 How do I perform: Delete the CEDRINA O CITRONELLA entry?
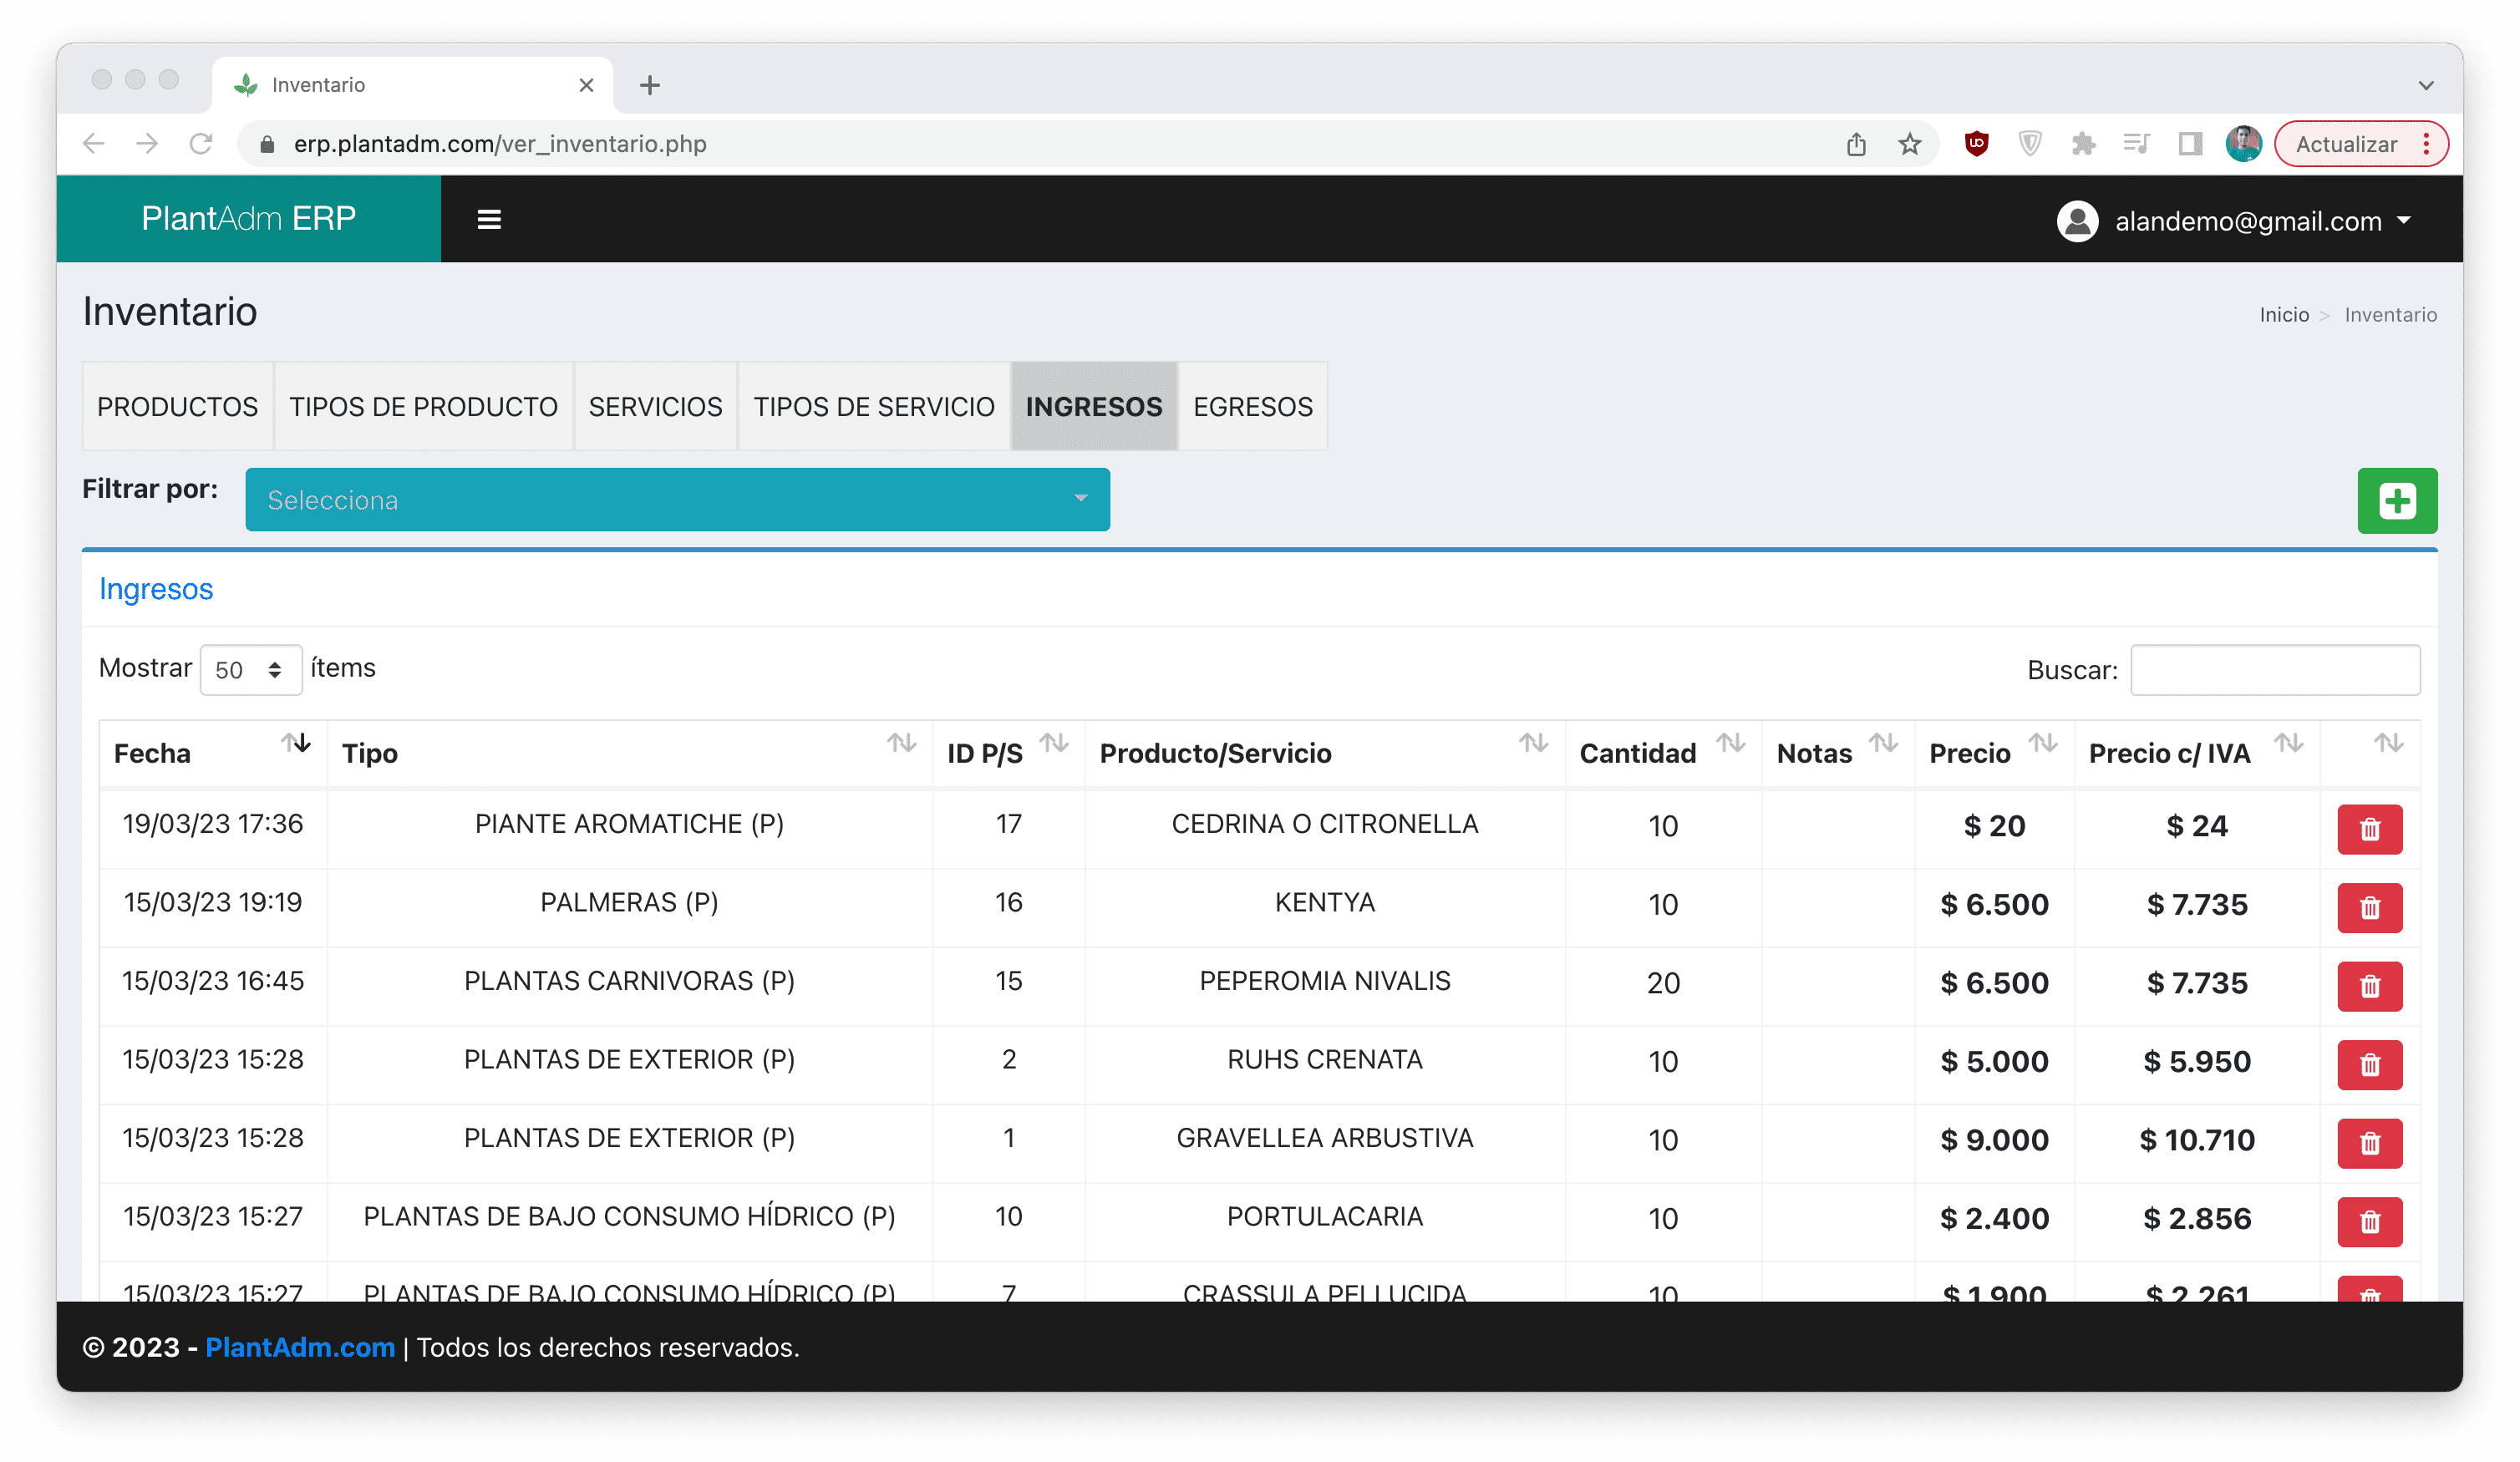[2369, 829]
